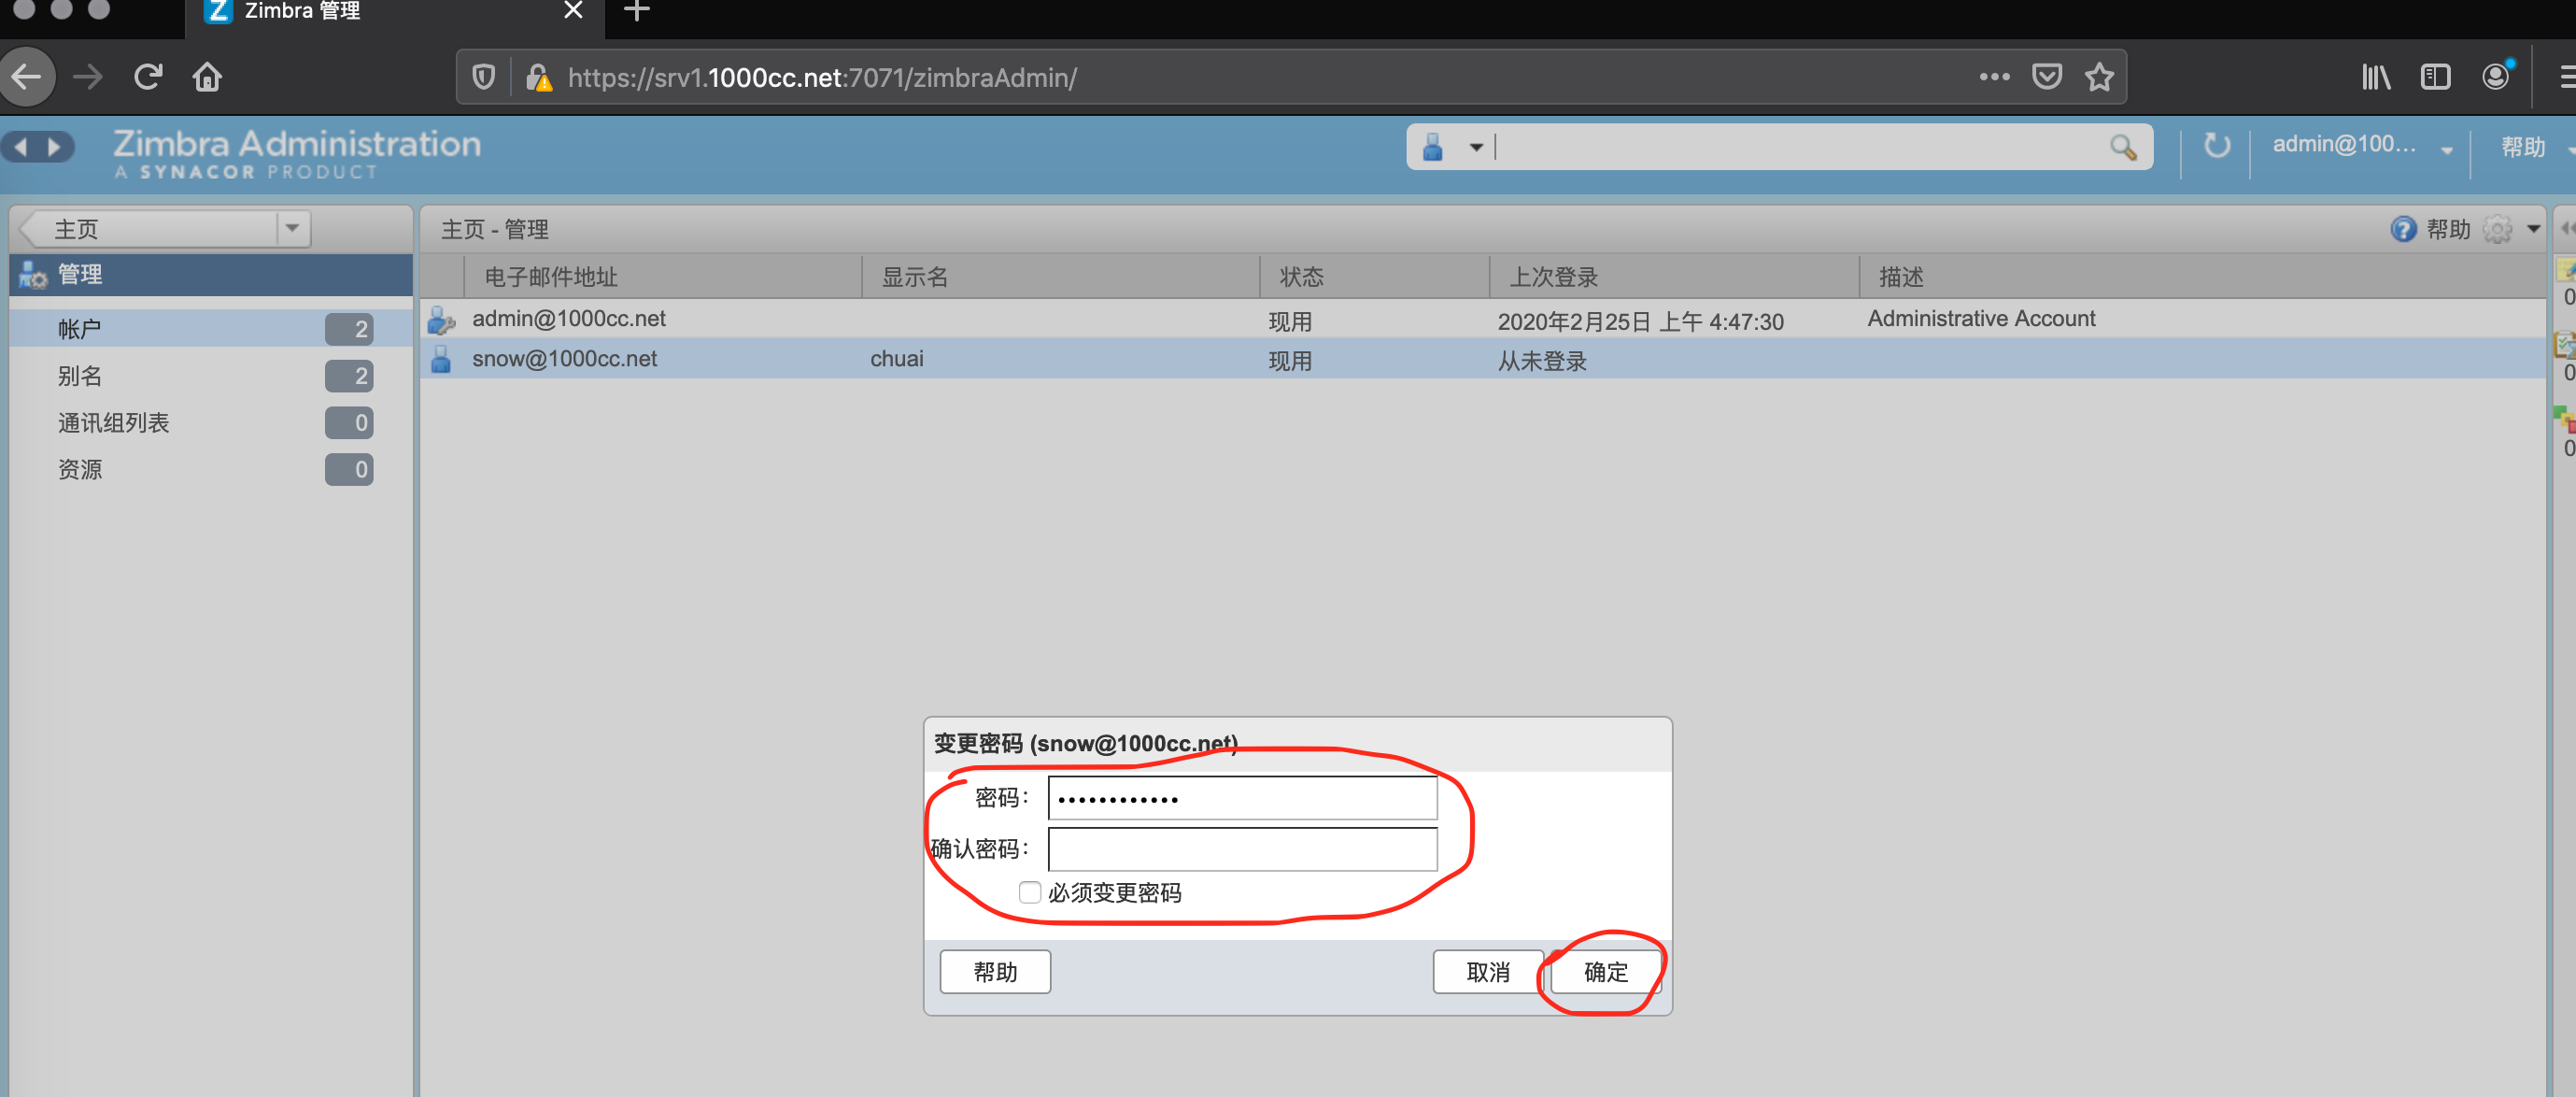2576x1097 pixels.
Task: Reload the page with the browser refresh icon
Action: point(148,77)
